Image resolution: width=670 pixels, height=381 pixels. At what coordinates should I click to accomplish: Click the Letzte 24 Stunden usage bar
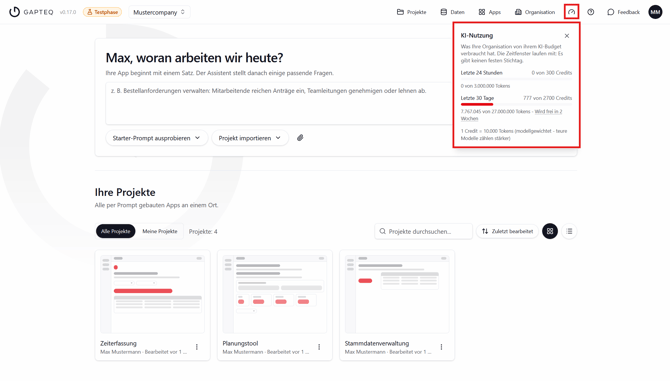point(516,79)
